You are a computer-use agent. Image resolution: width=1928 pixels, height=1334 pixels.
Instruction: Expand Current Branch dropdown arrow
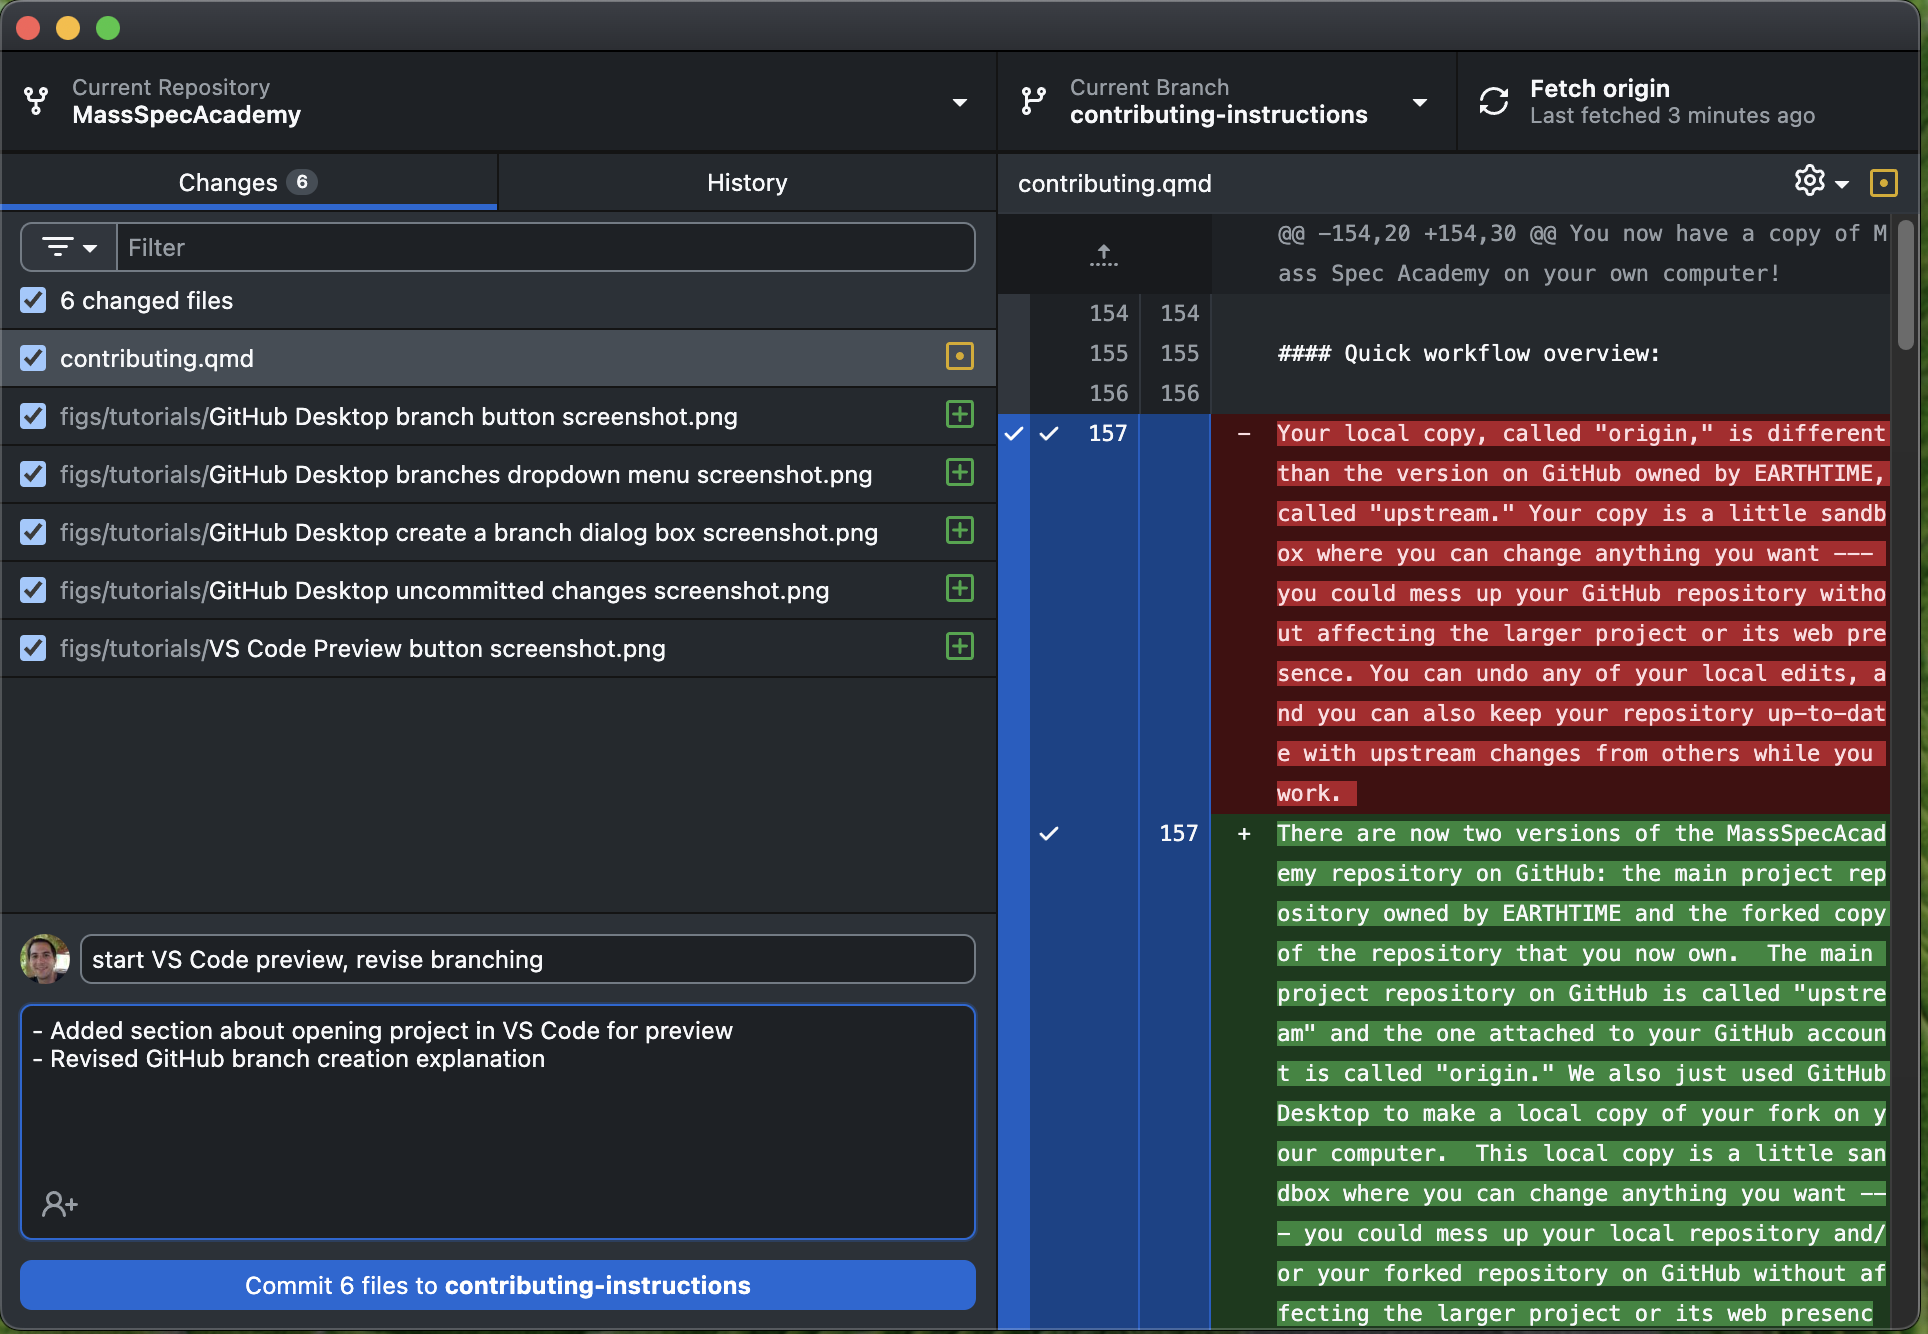pyautogui.click(x=1419, y=102)
